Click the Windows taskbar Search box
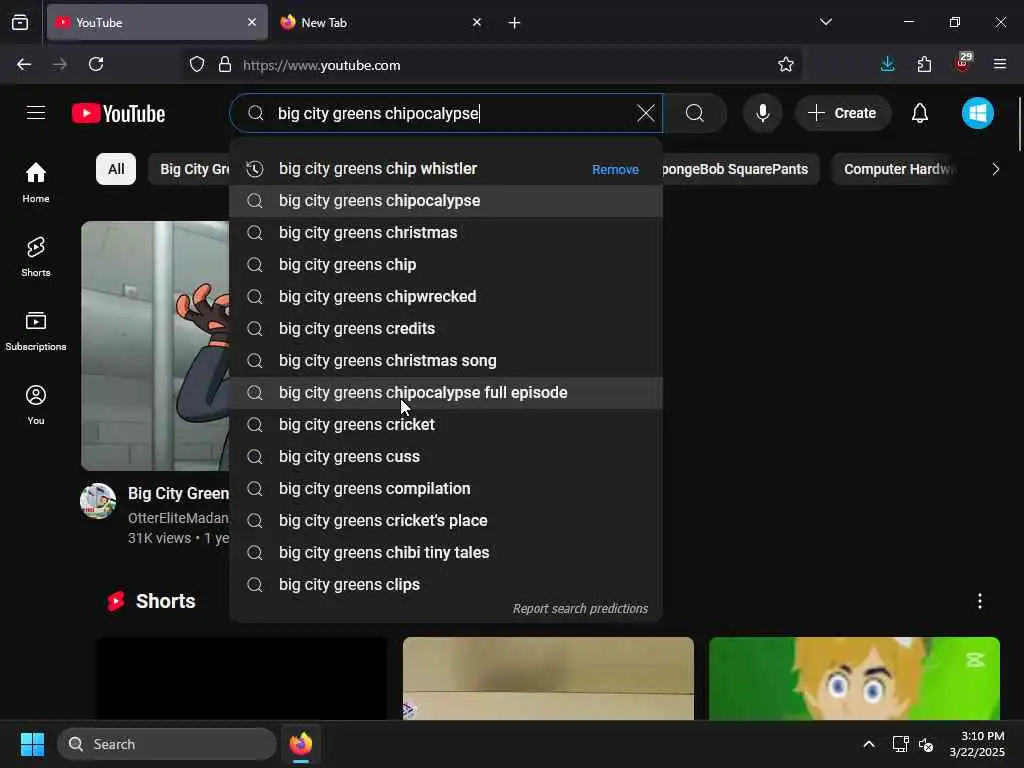The image size is (1024, 768). coord(167,744)
